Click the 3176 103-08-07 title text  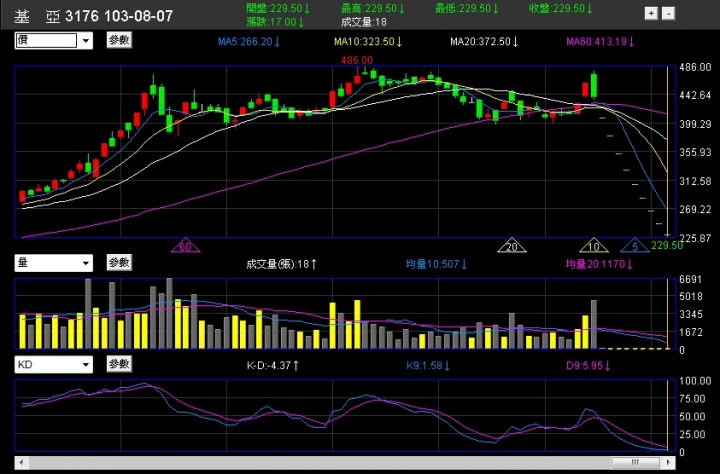[119, 16]
